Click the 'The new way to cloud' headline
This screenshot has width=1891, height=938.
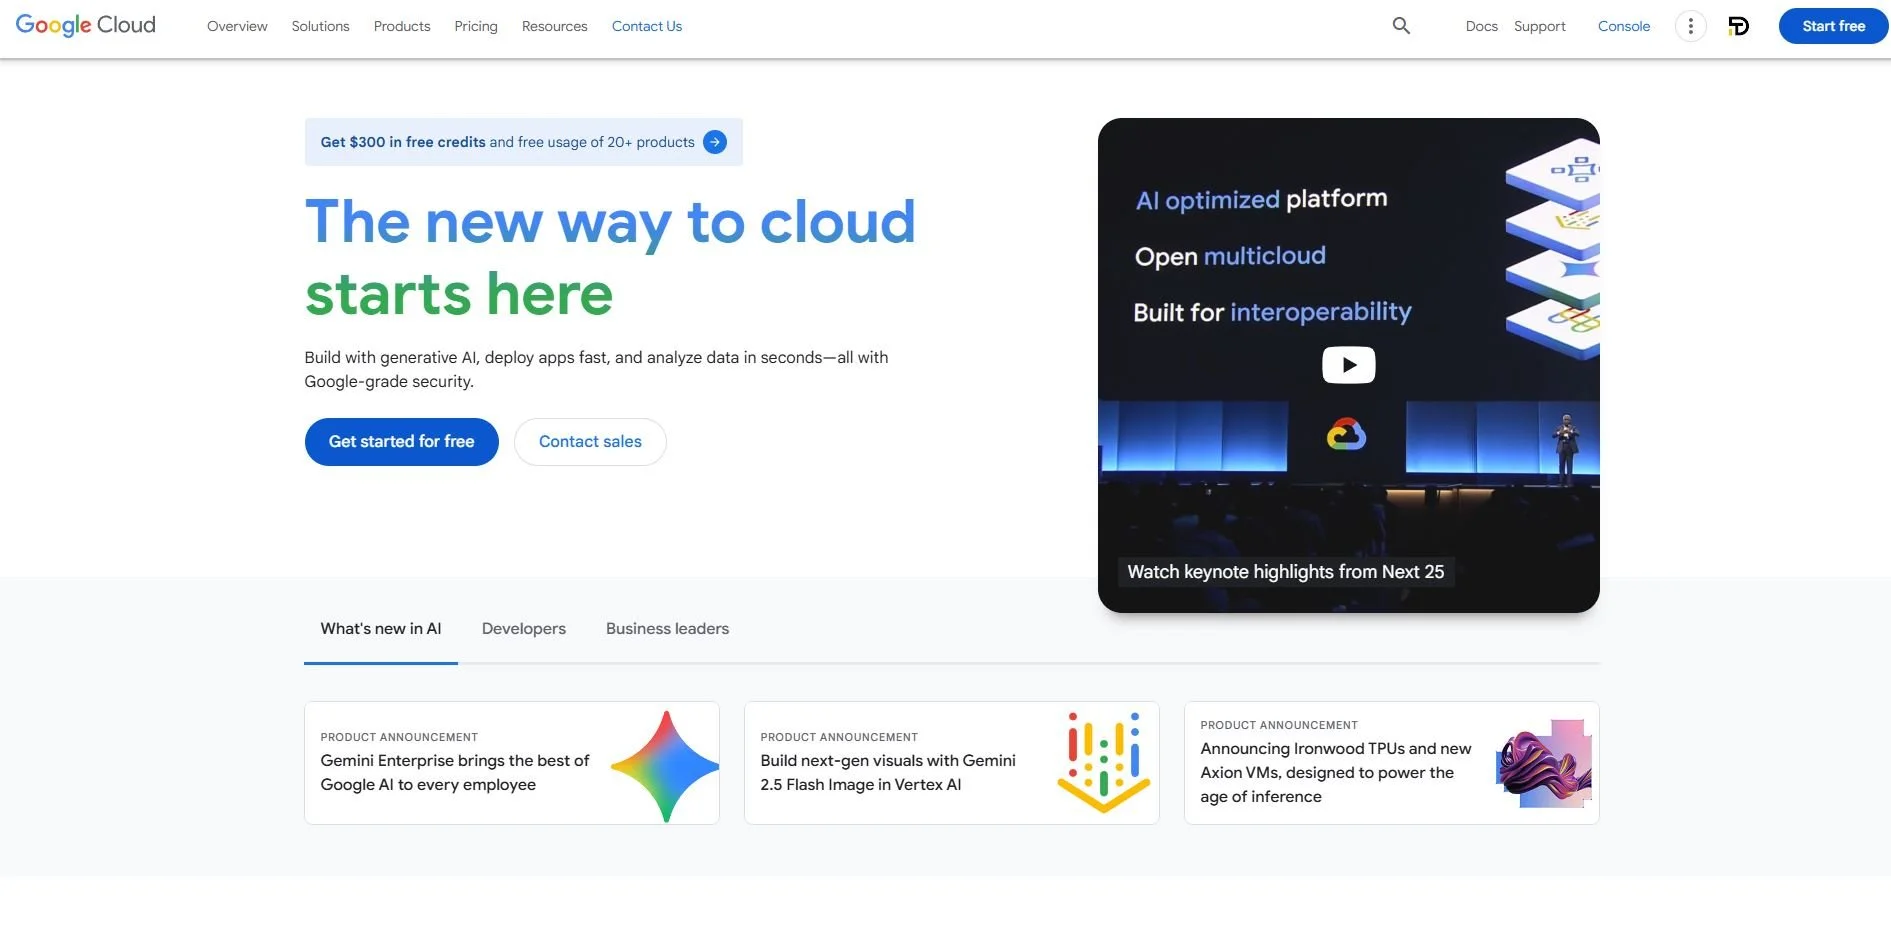[x=610, y=222]
